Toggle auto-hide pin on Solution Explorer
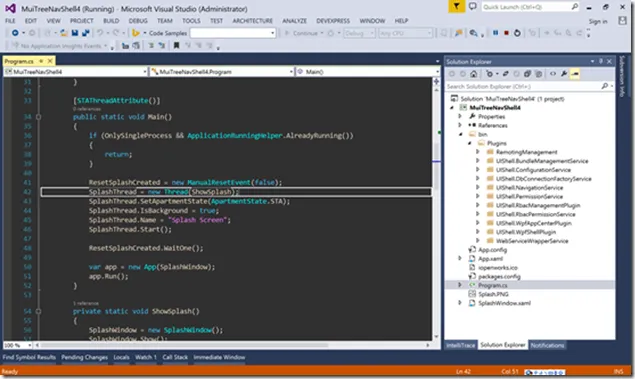This screenshot has height=379, width=635. (601, 62)
